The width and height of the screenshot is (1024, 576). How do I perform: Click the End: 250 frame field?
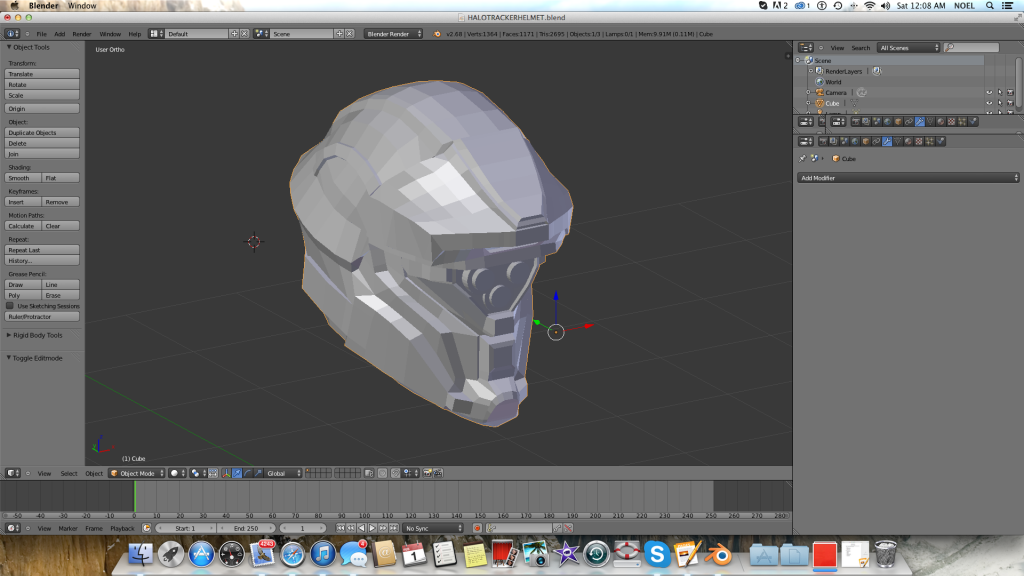[246, 528]
